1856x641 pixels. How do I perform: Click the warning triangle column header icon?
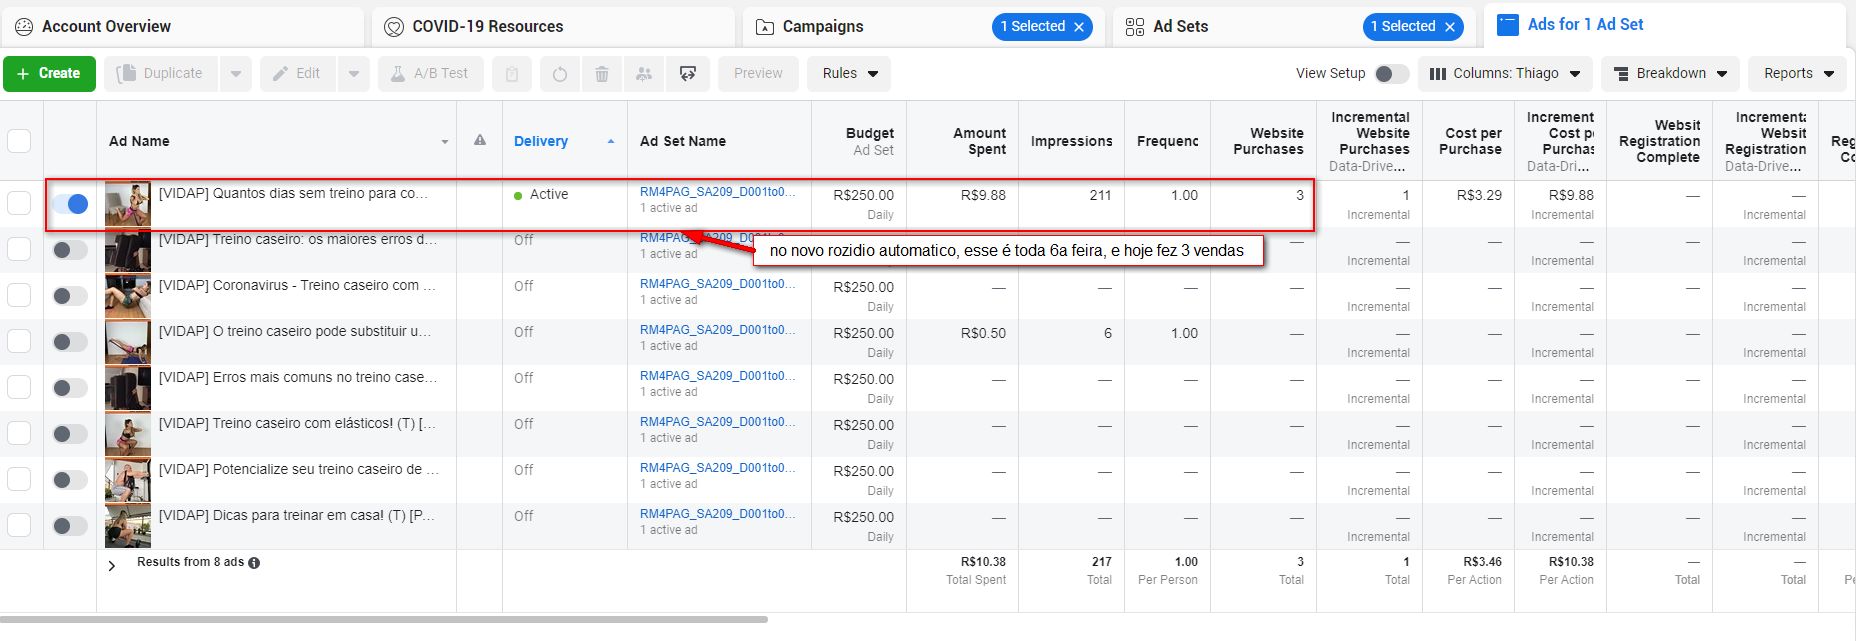(480, 141)
